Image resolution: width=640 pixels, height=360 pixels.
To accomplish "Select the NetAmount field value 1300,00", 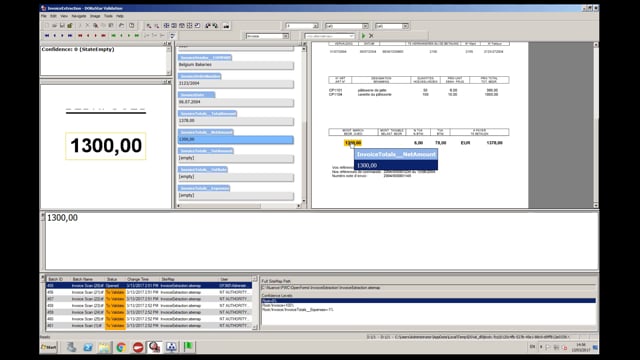I will pyautogui.click(x=236, y=140).
